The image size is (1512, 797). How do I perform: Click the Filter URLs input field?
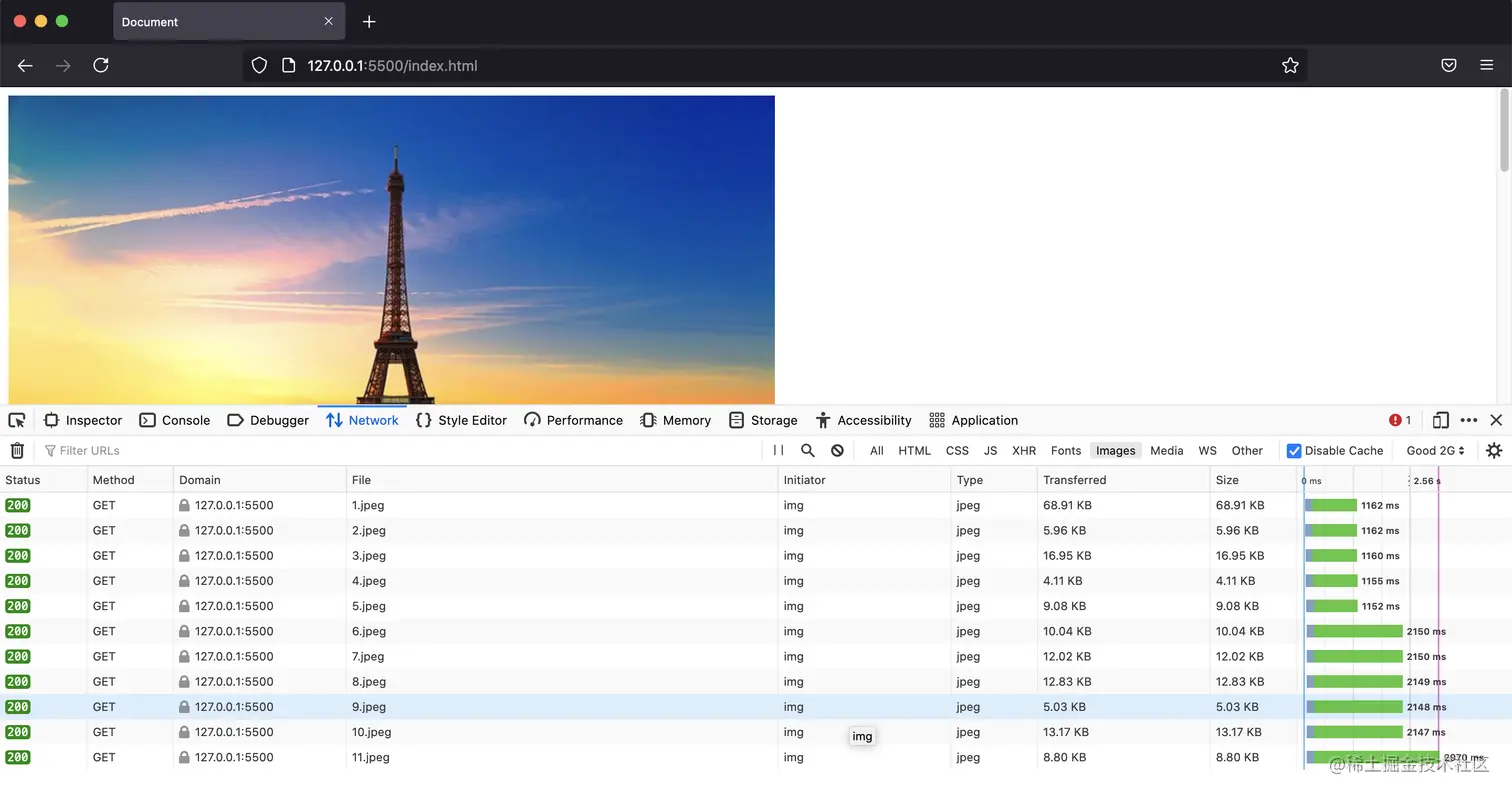point(400,450)
